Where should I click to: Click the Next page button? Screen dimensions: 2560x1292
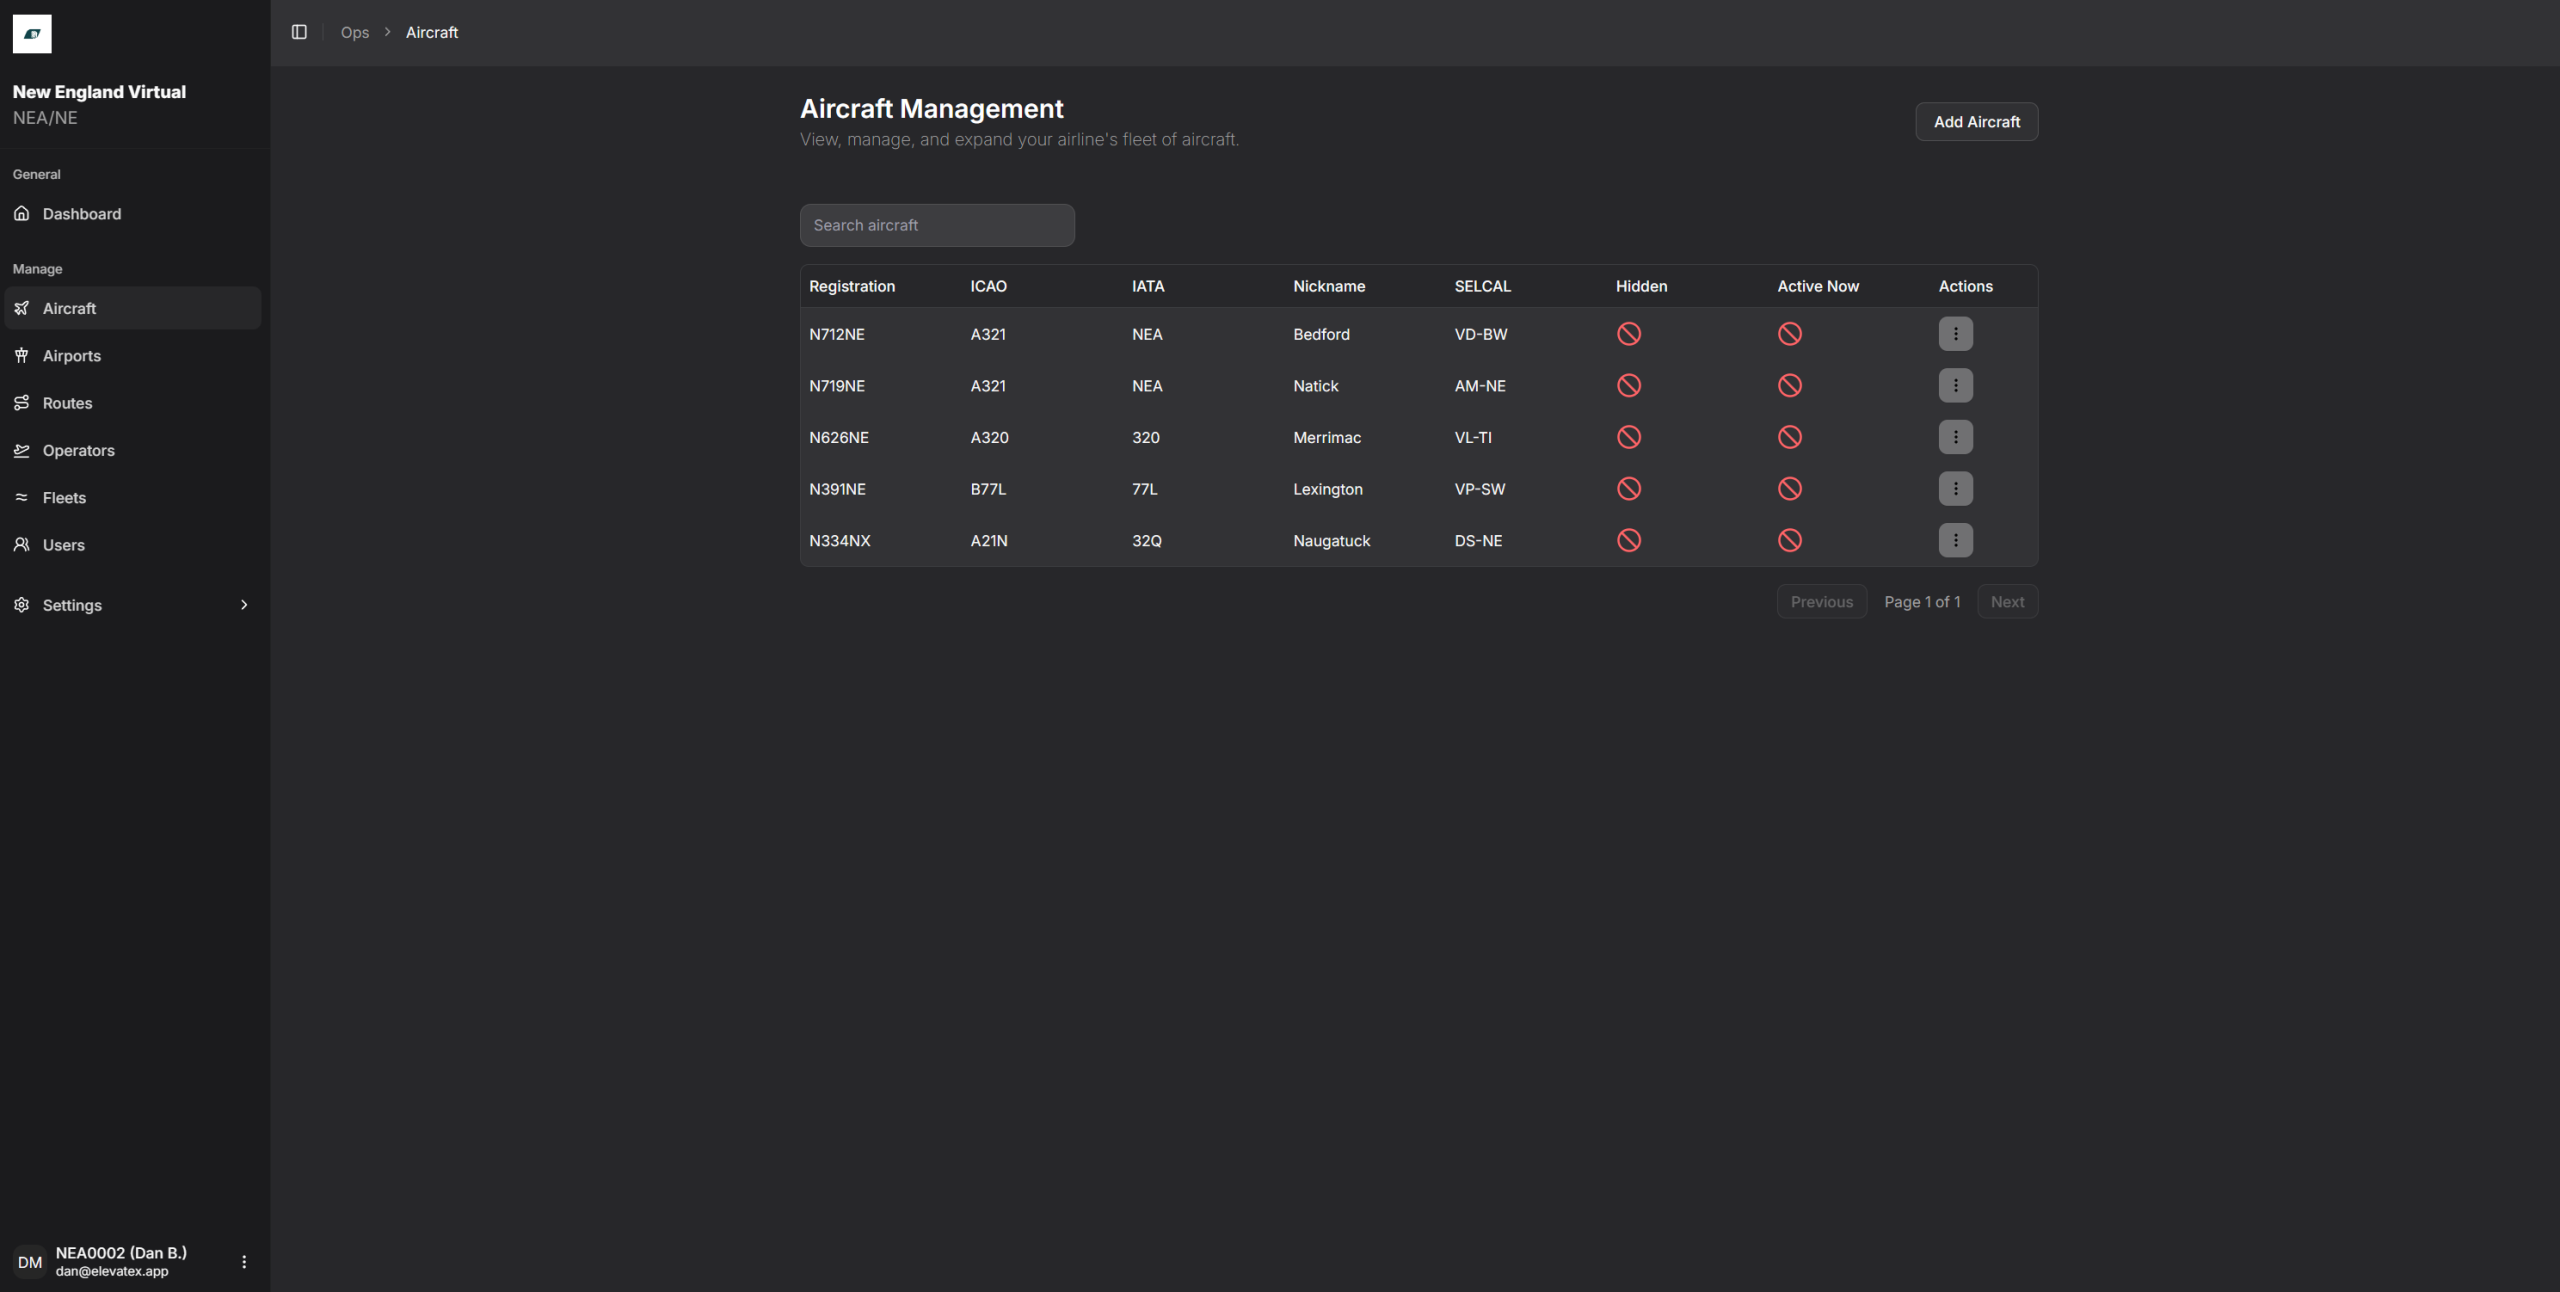[2006, 602]
